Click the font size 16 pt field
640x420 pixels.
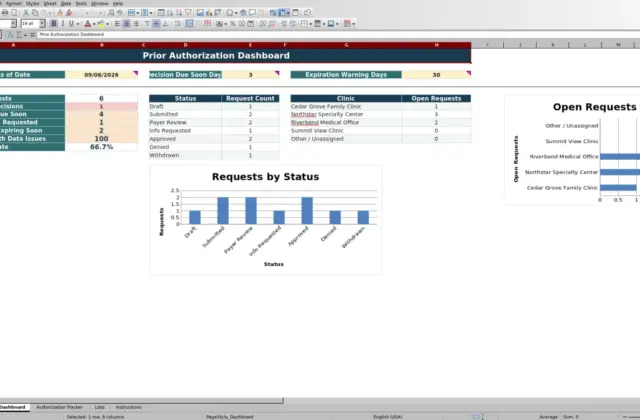tap(30, 24)
